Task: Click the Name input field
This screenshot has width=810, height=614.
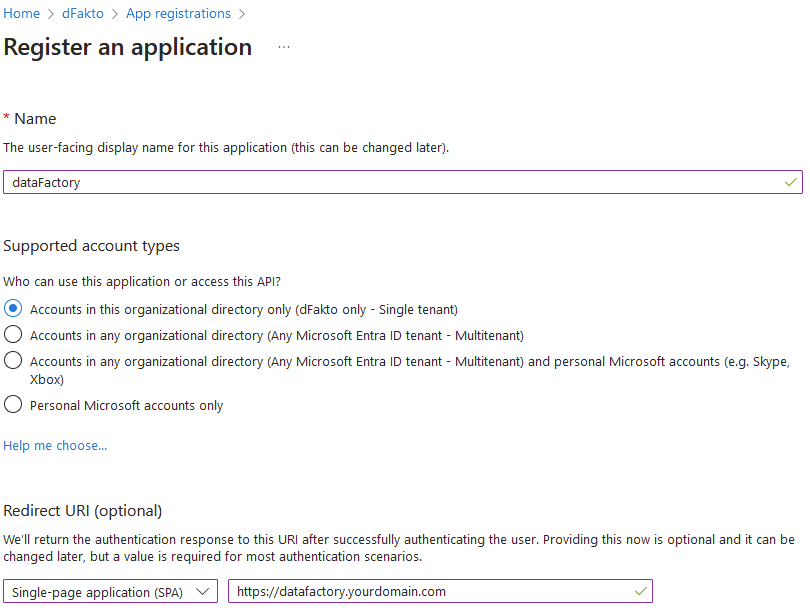Action: pyautogui.click(x=390, y=183)
